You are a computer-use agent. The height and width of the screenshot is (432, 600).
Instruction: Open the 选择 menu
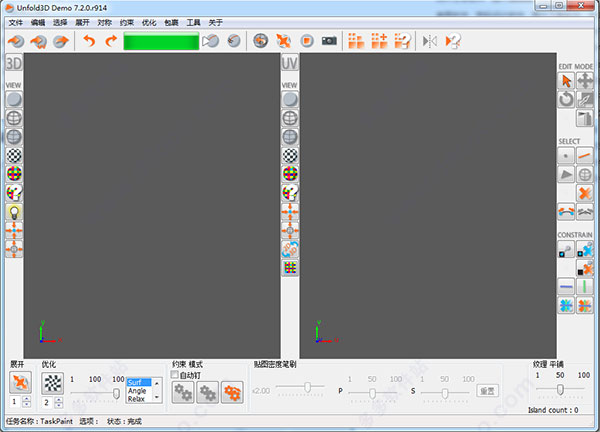pyautogui.click(x=60, y=23)
